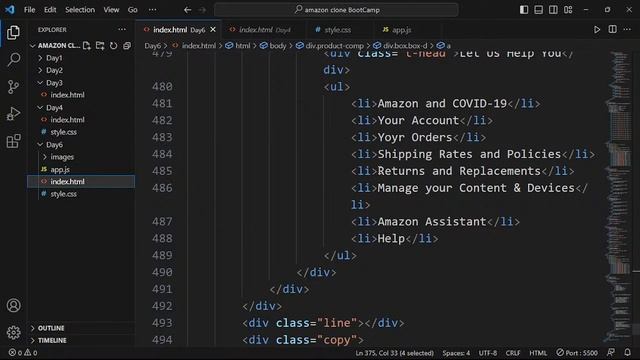The height and width of the screenshot is (360, 640).
Task: Open Explorer views and more actions menu
Action: point(122,29)
